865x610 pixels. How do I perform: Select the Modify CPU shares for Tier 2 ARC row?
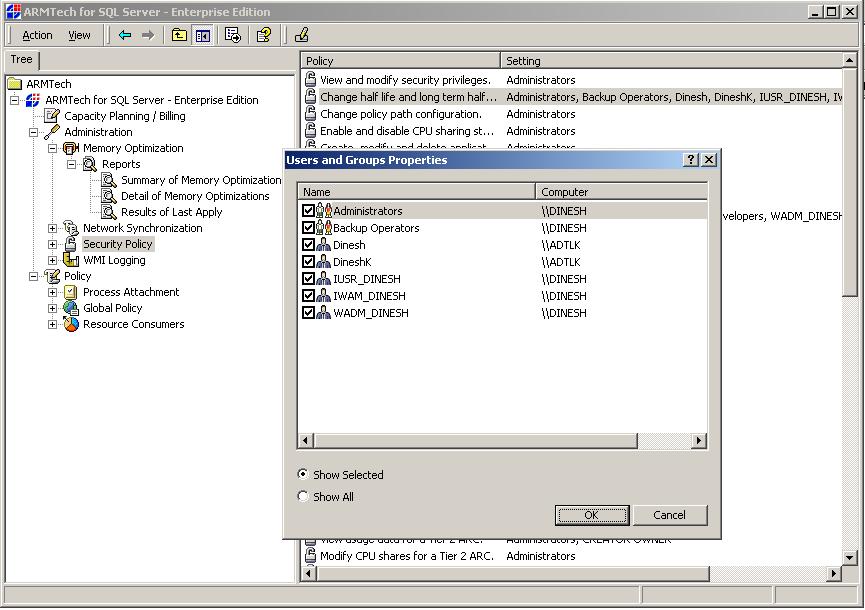pyautogui.click(x=572, y=556)
